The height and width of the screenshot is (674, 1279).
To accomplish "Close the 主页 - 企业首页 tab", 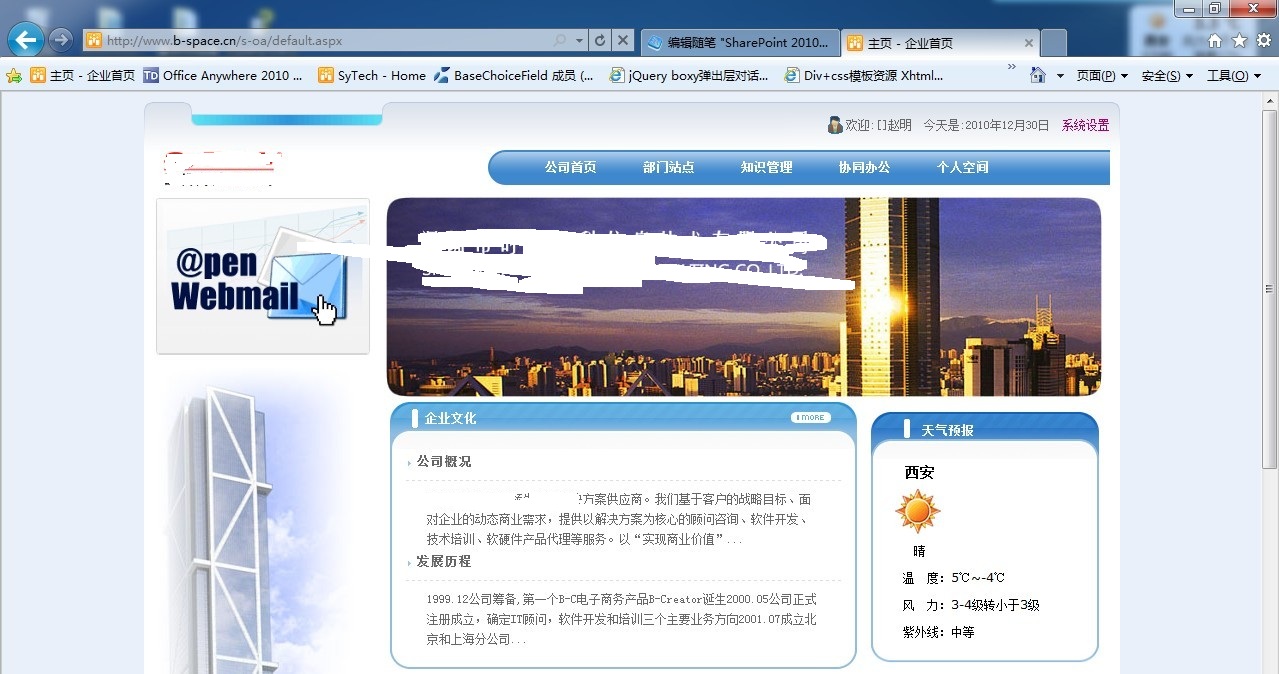I will 1029,43.
